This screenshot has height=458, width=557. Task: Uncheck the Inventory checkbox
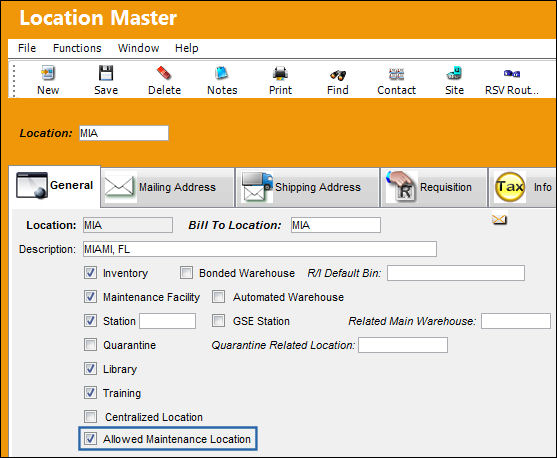pos(90,273)
